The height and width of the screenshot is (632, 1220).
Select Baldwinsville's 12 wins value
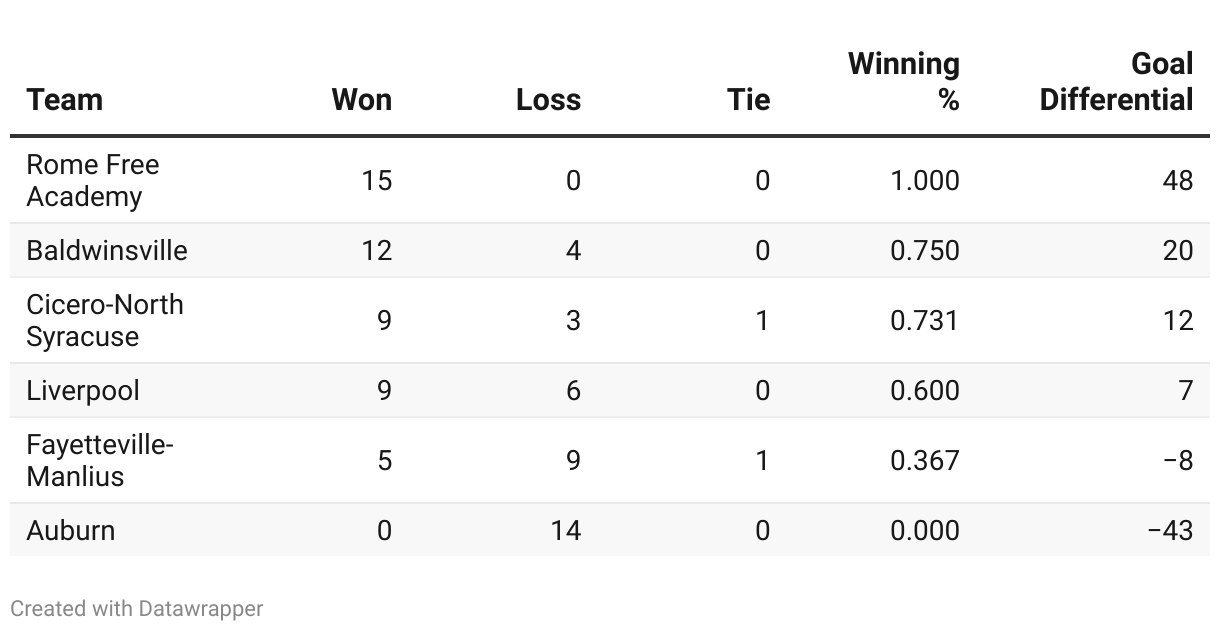pos(377,250)
